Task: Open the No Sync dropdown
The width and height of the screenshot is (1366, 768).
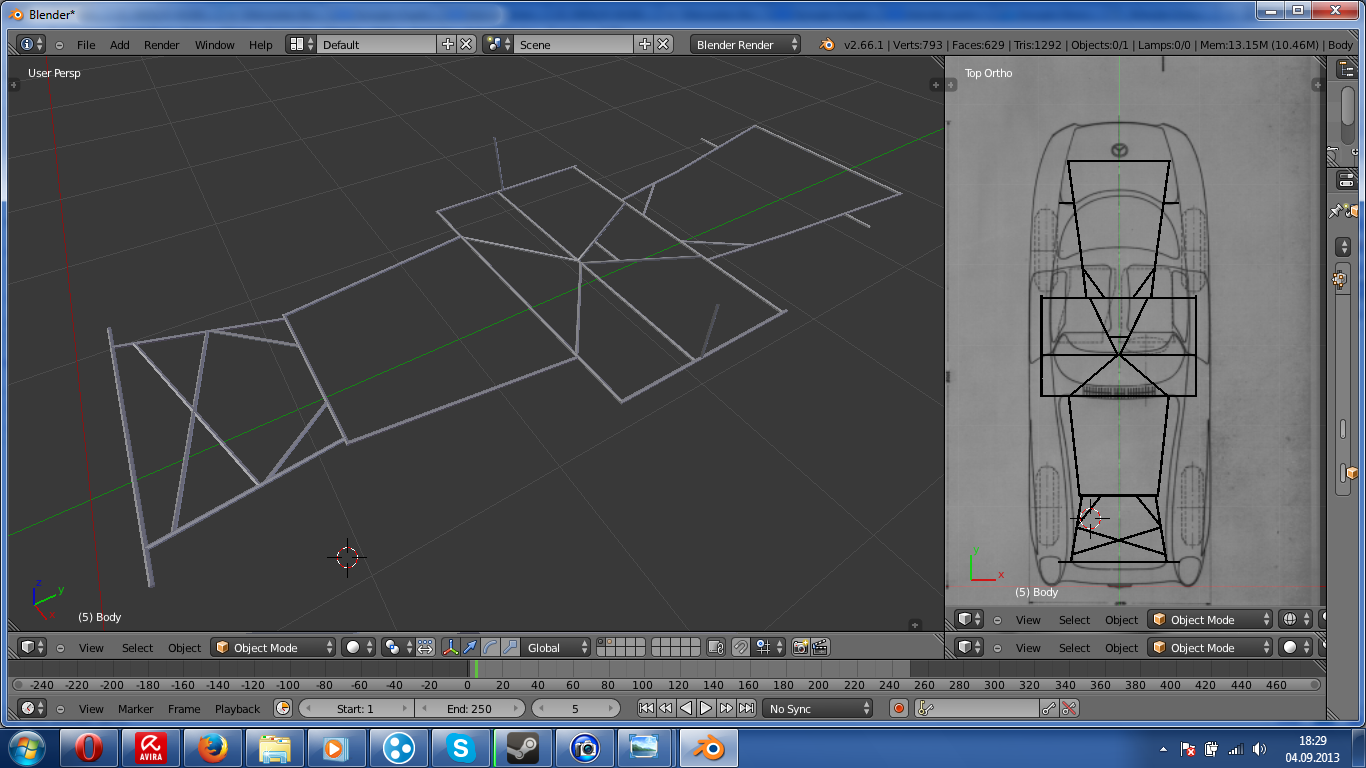Action: (x=818, y=708)
